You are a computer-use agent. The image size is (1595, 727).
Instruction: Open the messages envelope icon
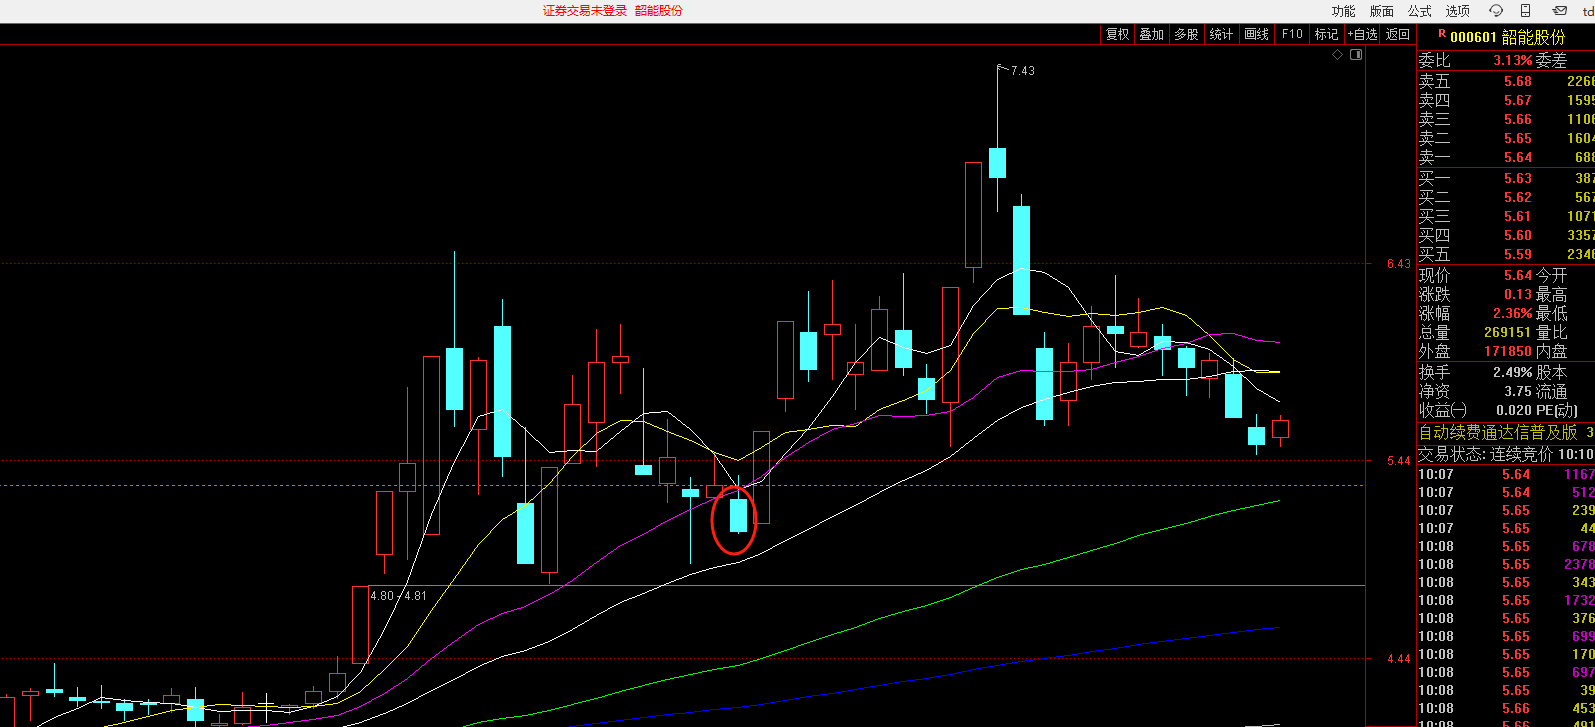(1559, 11)
